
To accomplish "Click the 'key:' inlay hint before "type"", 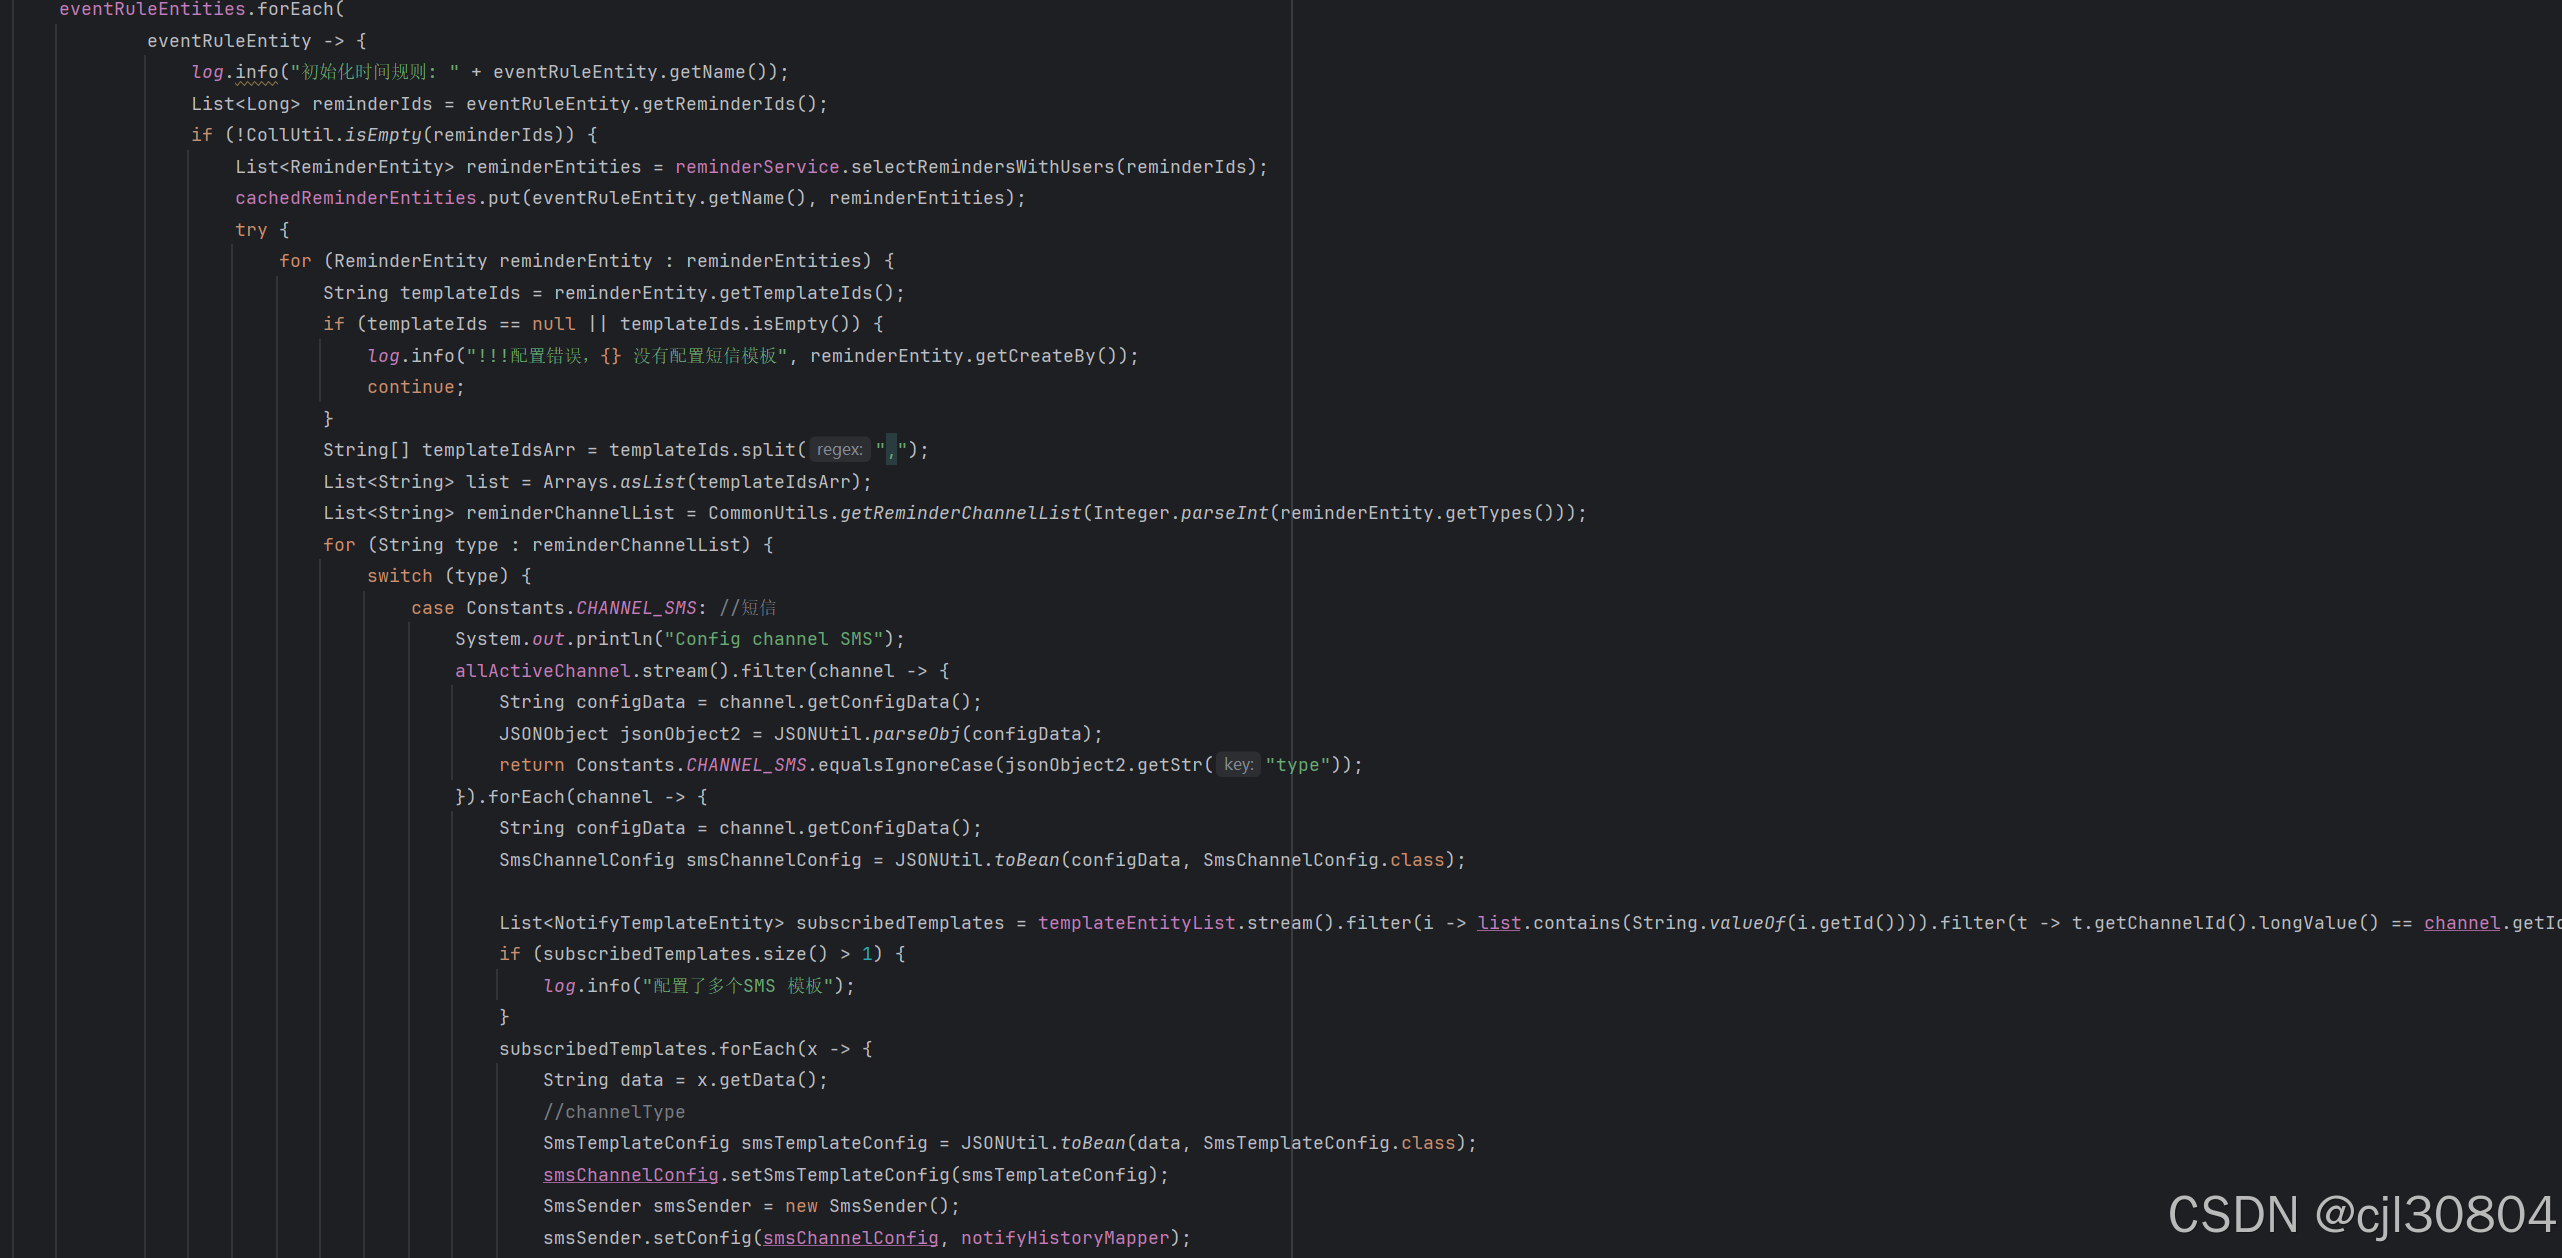I will pos(1238,765).
